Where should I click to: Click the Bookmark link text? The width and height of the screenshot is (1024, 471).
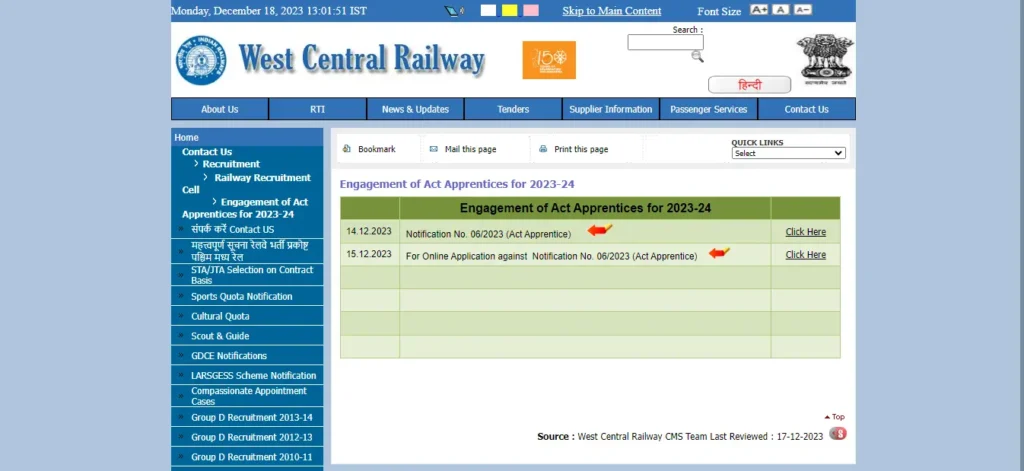coord(377,149)
